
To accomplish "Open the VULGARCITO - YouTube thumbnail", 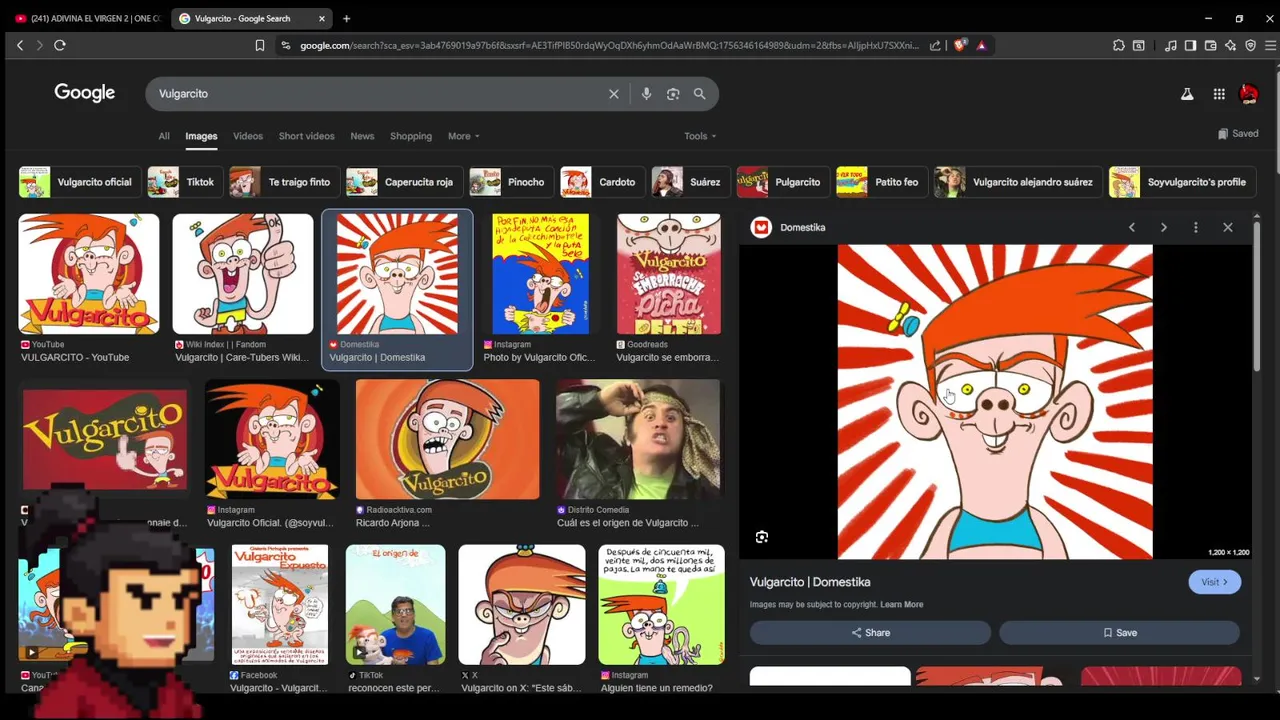I will coord(89,274).
